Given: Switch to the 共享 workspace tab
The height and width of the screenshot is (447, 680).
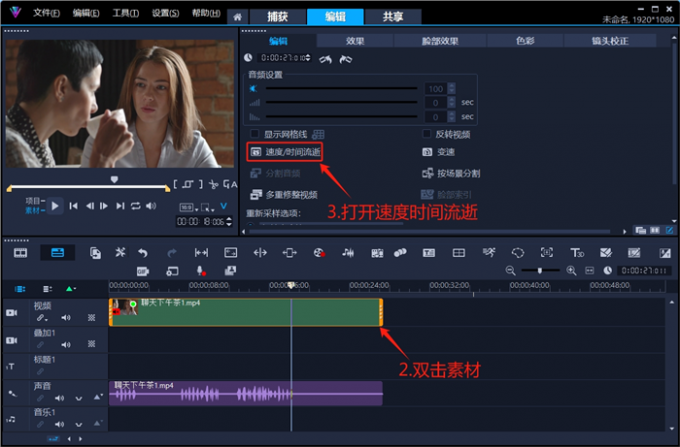Looking at the screenshot, I should tap(393, 17).
